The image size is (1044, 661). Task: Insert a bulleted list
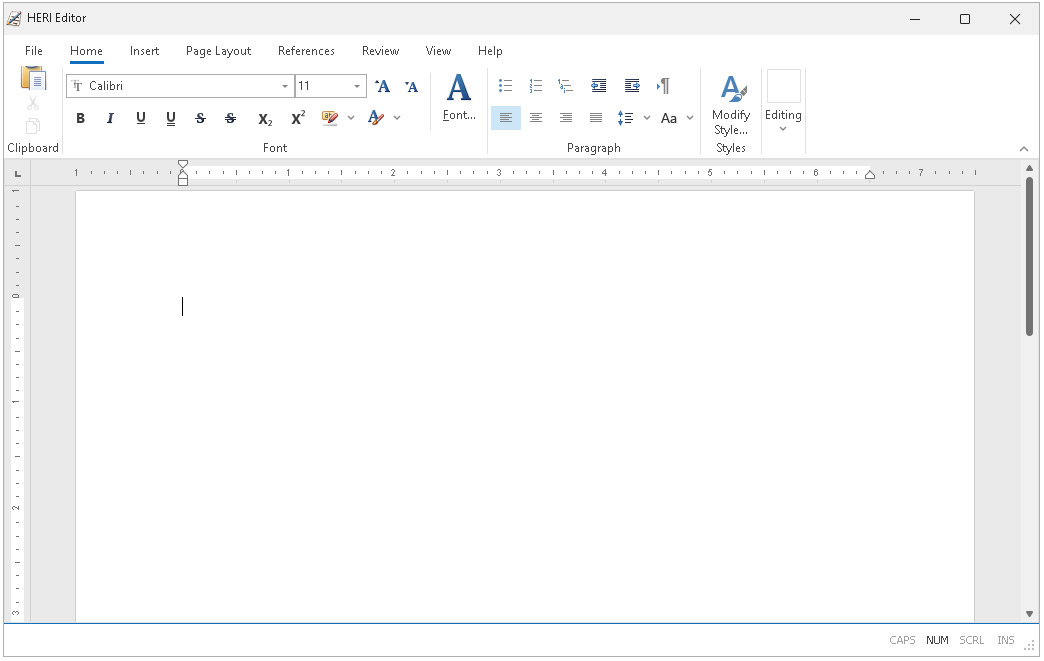tap(505, 85)
